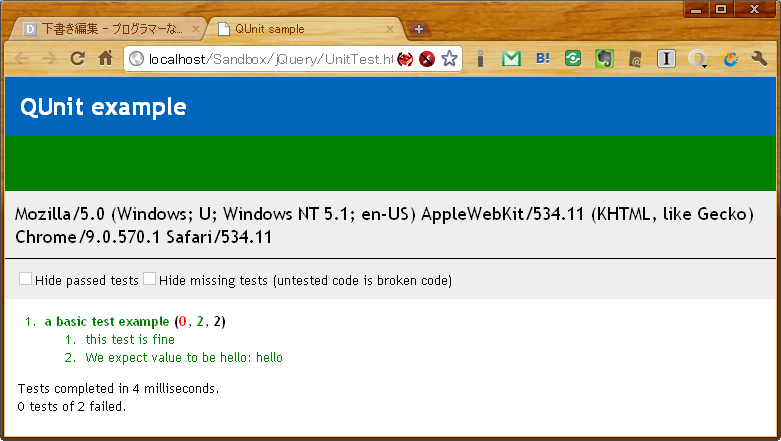Viewport: 781px width, 441px height.
Task: Click the globe site-info icon in address bar
Action: [x=136, y=59]
